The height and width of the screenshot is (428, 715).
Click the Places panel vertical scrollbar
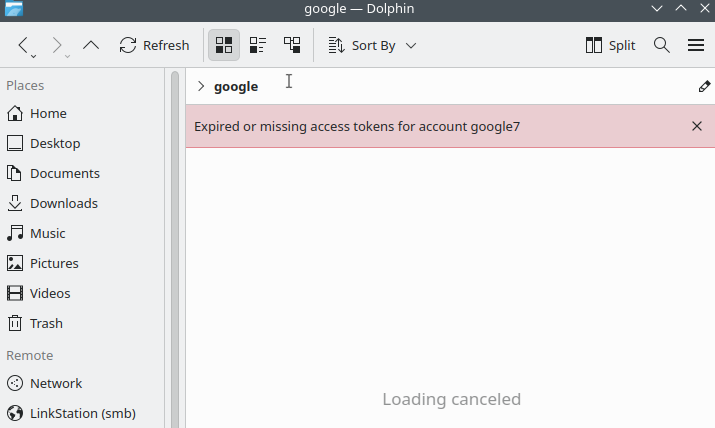pos(174,250)
